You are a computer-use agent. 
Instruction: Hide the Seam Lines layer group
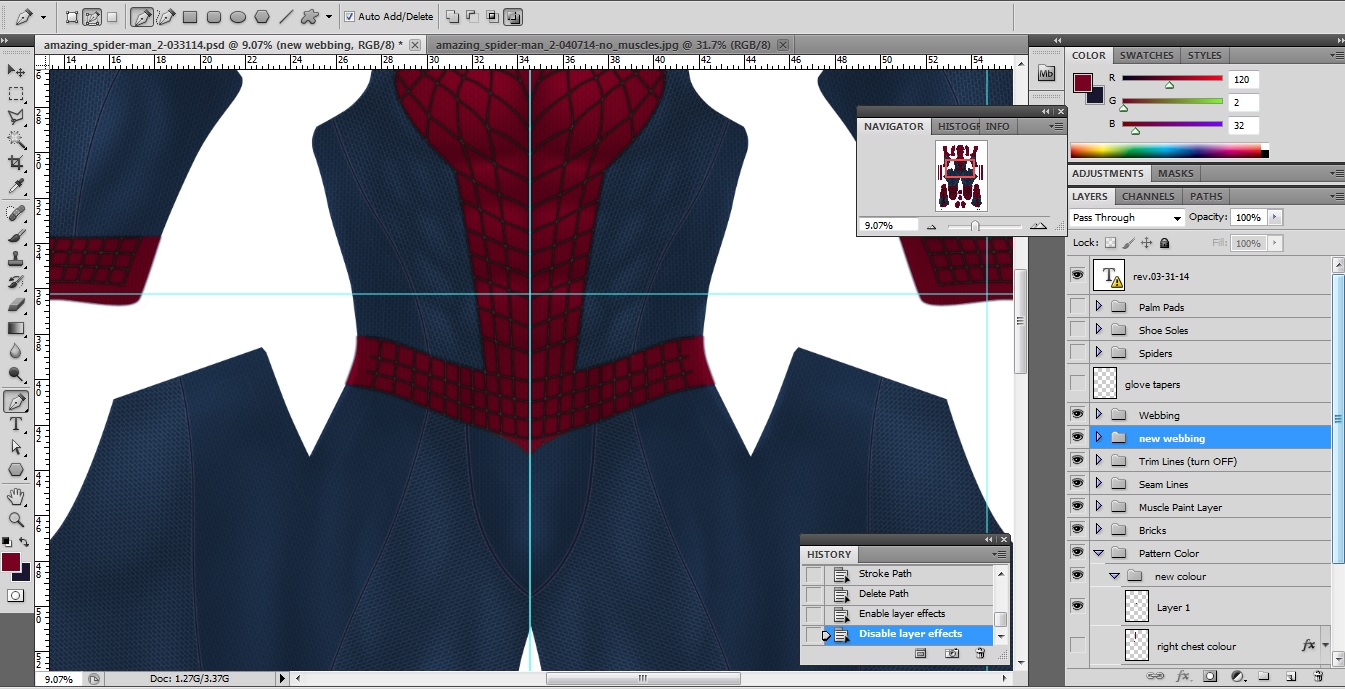point(1077,484)
